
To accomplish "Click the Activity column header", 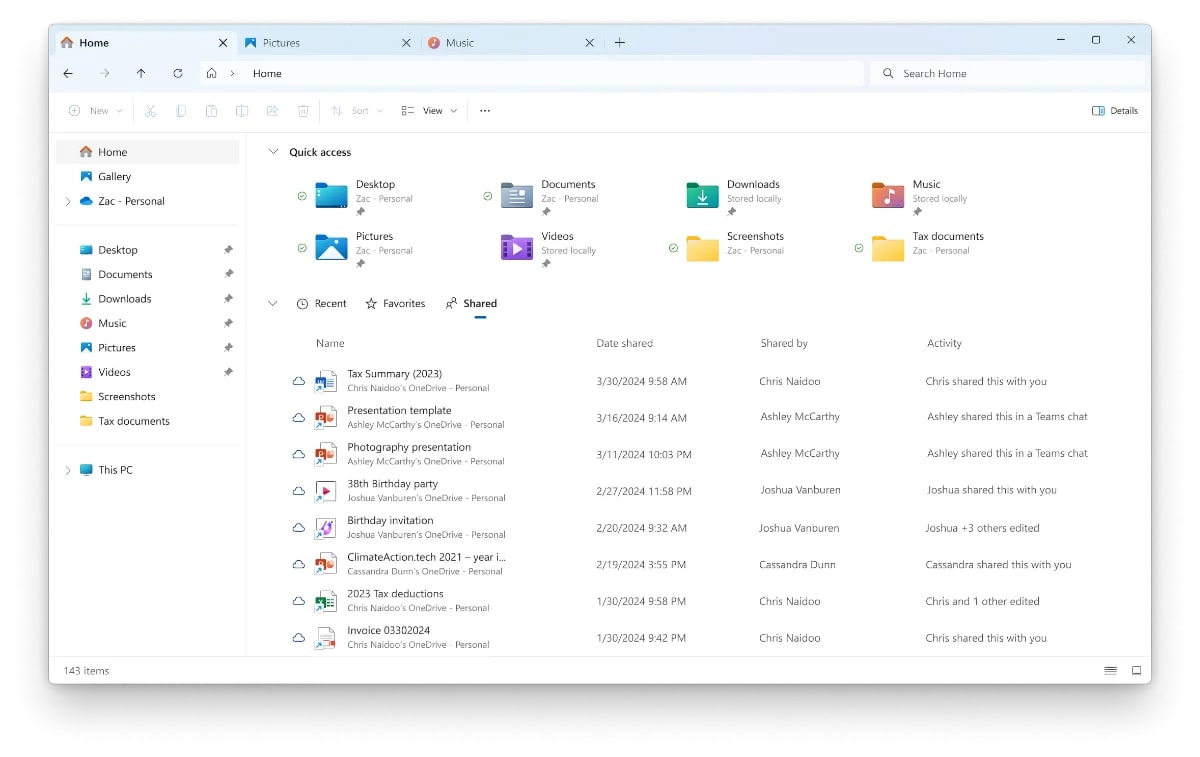I will 944,343.
